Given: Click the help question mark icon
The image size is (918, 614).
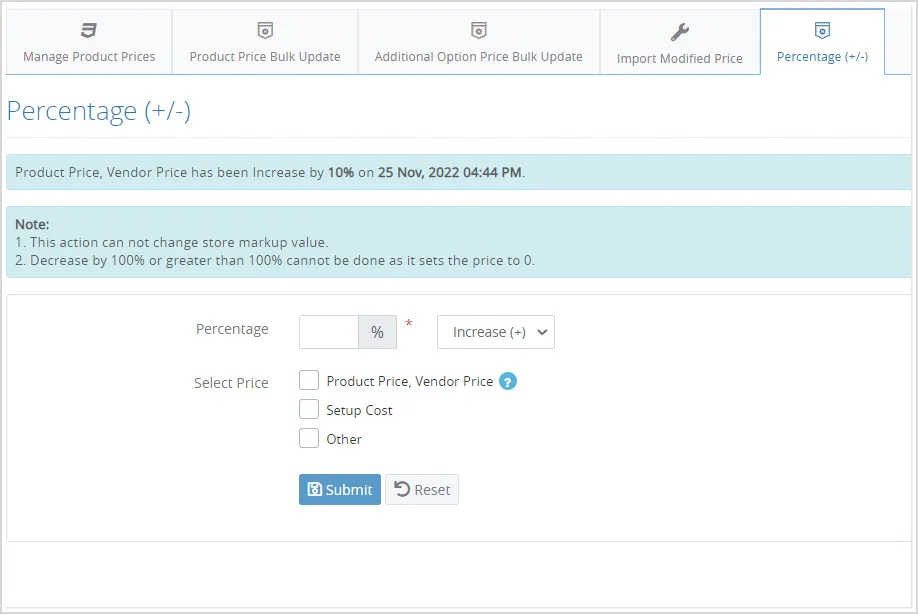Looking at the screenshot, I should pos(508,382).
